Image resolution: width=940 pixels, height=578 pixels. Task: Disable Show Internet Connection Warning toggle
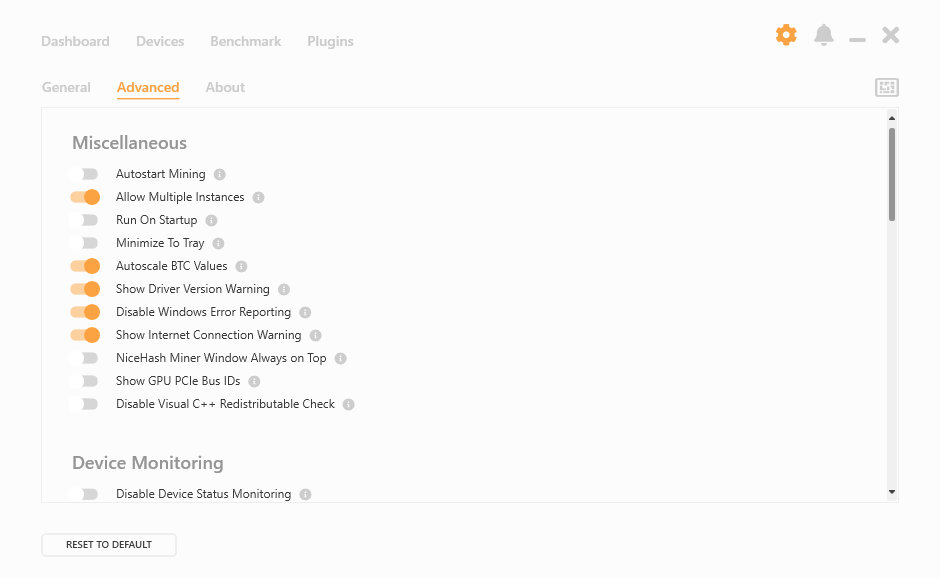[x=84, y=335]
